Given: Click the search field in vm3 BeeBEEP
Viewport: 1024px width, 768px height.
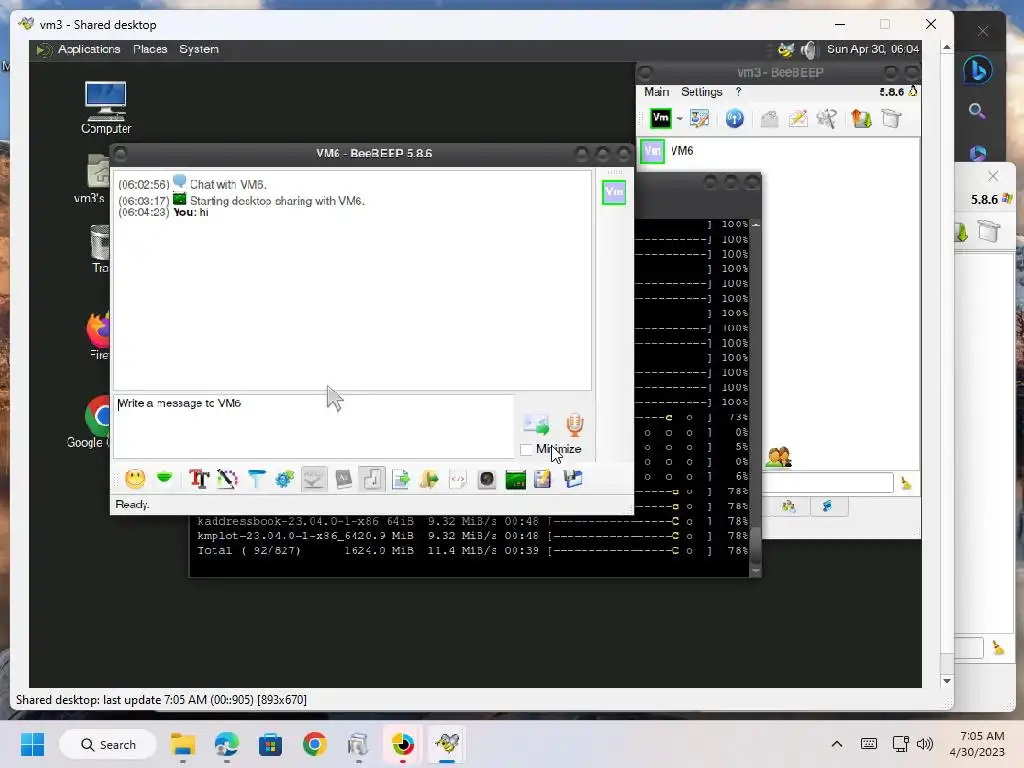Looking at the screenshot, I should coord(827,483).
